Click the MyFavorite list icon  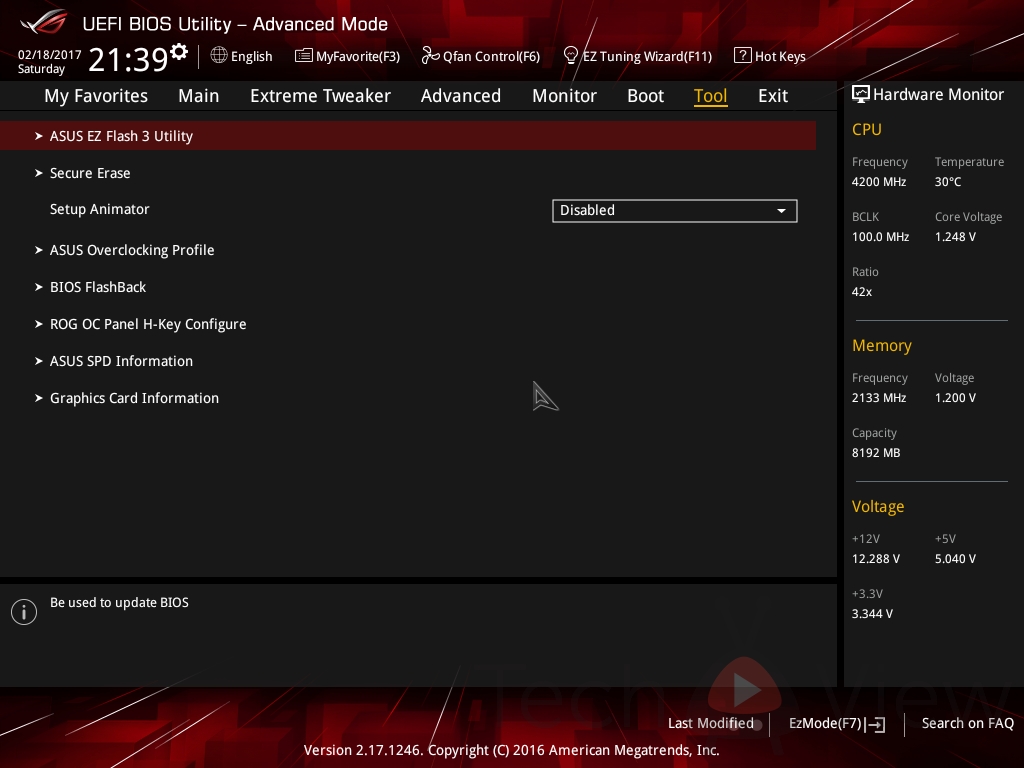point(303,56)
